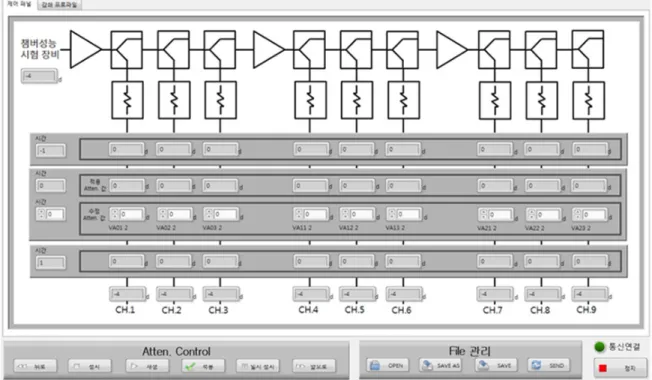Click the square-icon stop button in Atten. Control
The image size is (652, 380).
90,366
